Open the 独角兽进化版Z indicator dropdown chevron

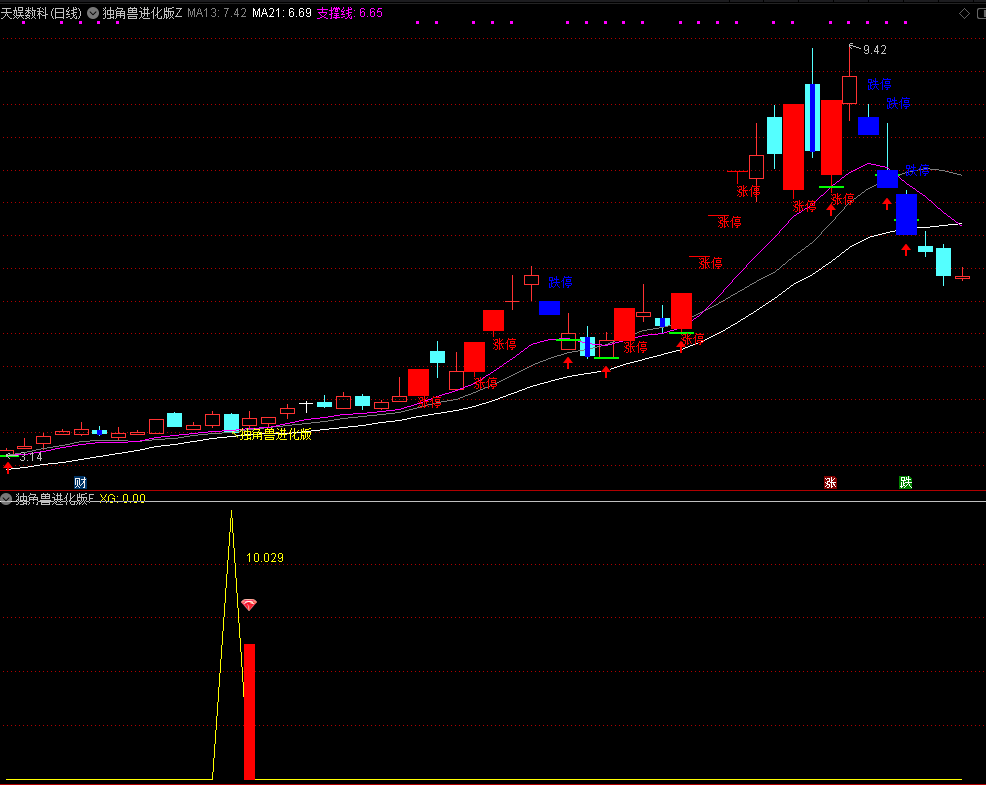[x=94, y=13]
